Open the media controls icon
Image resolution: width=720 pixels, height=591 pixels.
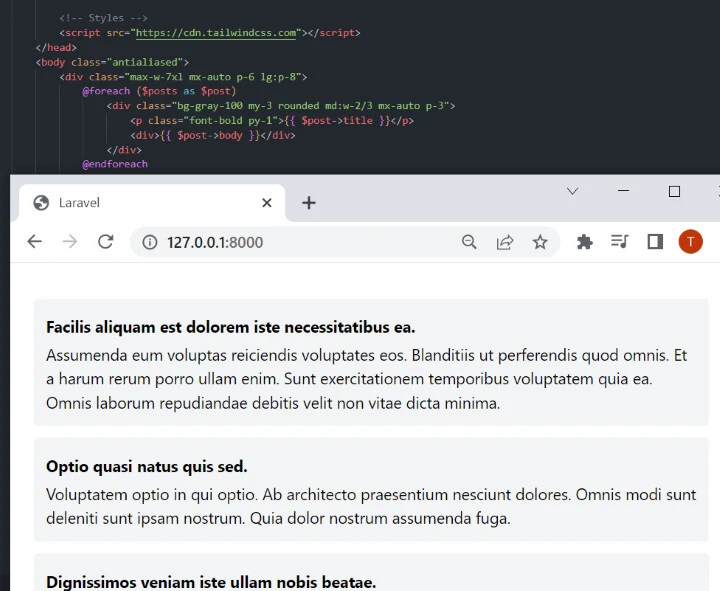point(619,242)
